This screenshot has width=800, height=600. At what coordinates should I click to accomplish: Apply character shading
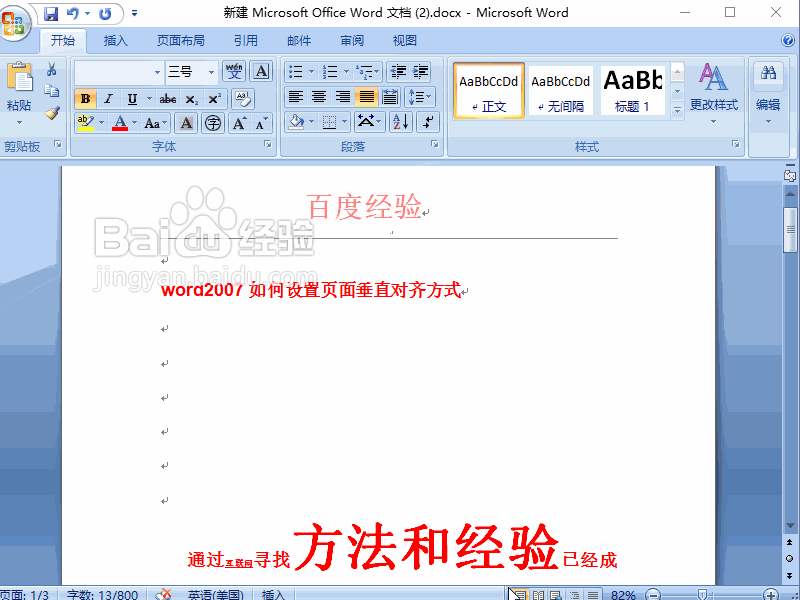tap(186, 123)
